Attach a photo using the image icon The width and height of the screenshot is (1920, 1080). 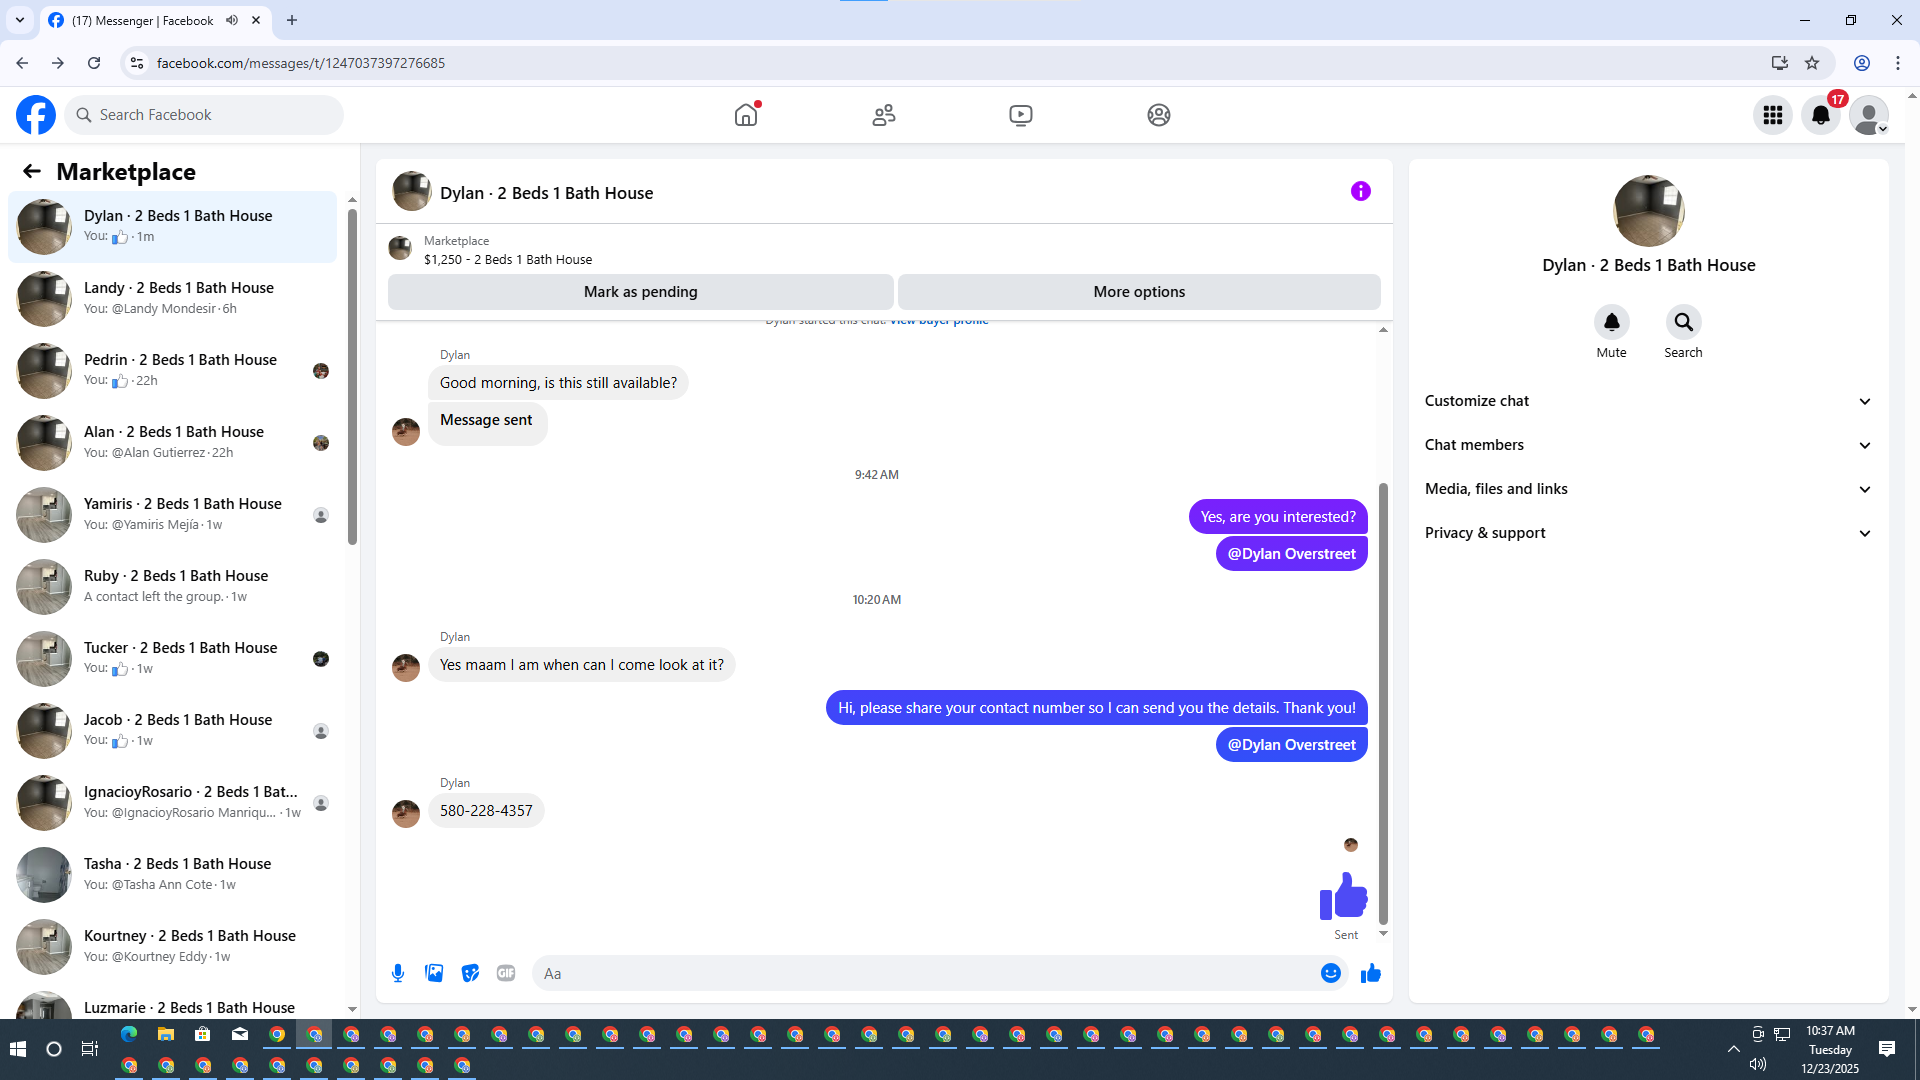coord(434,973)
